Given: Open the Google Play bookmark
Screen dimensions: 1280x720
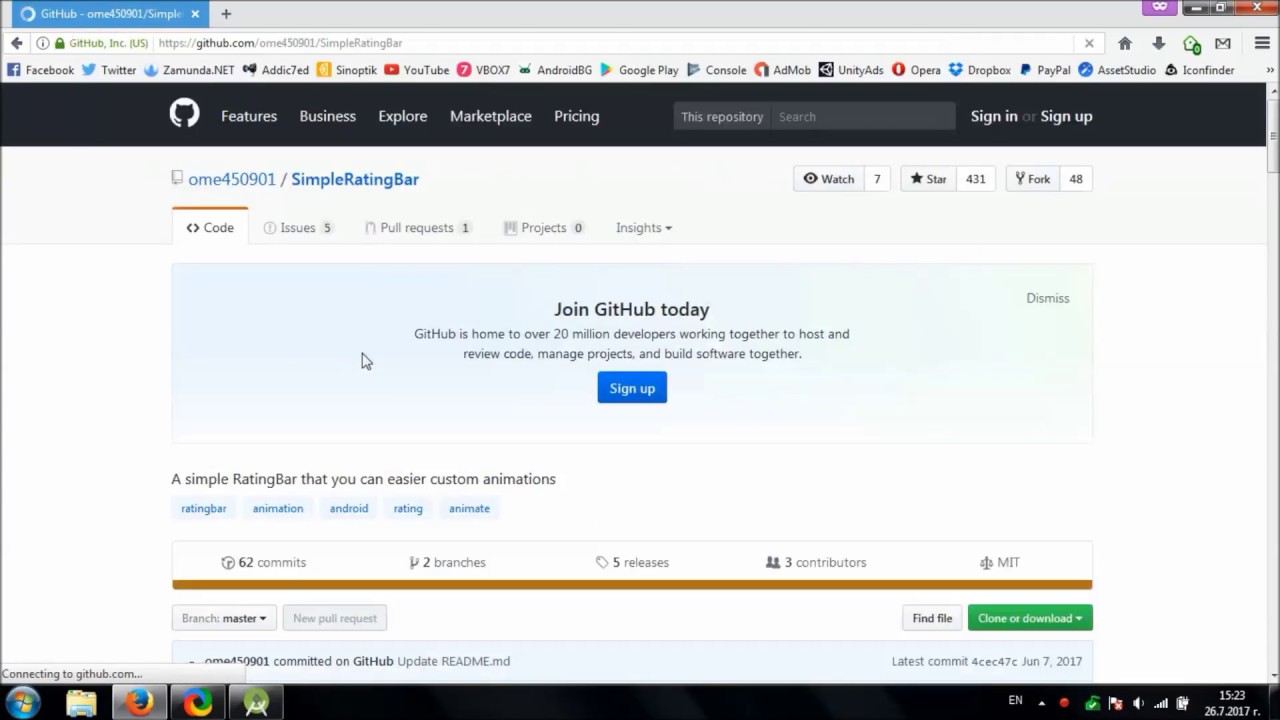Looking at the screenshot, I should [639, 70].
